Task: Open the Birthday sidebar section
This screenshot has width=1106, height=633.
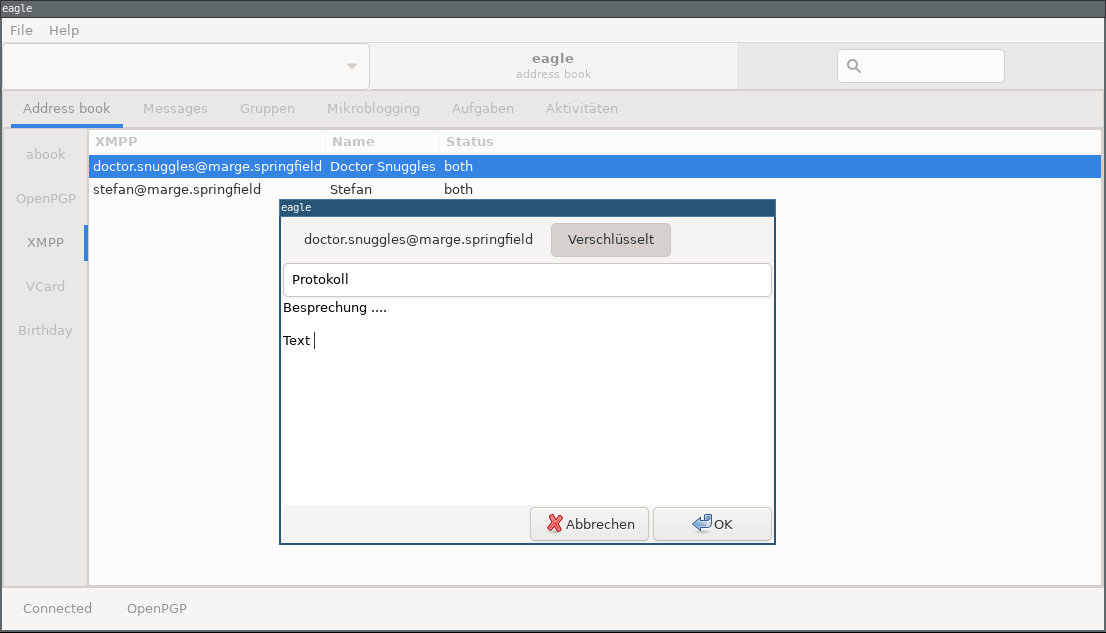Action: (x=45, y=330)
